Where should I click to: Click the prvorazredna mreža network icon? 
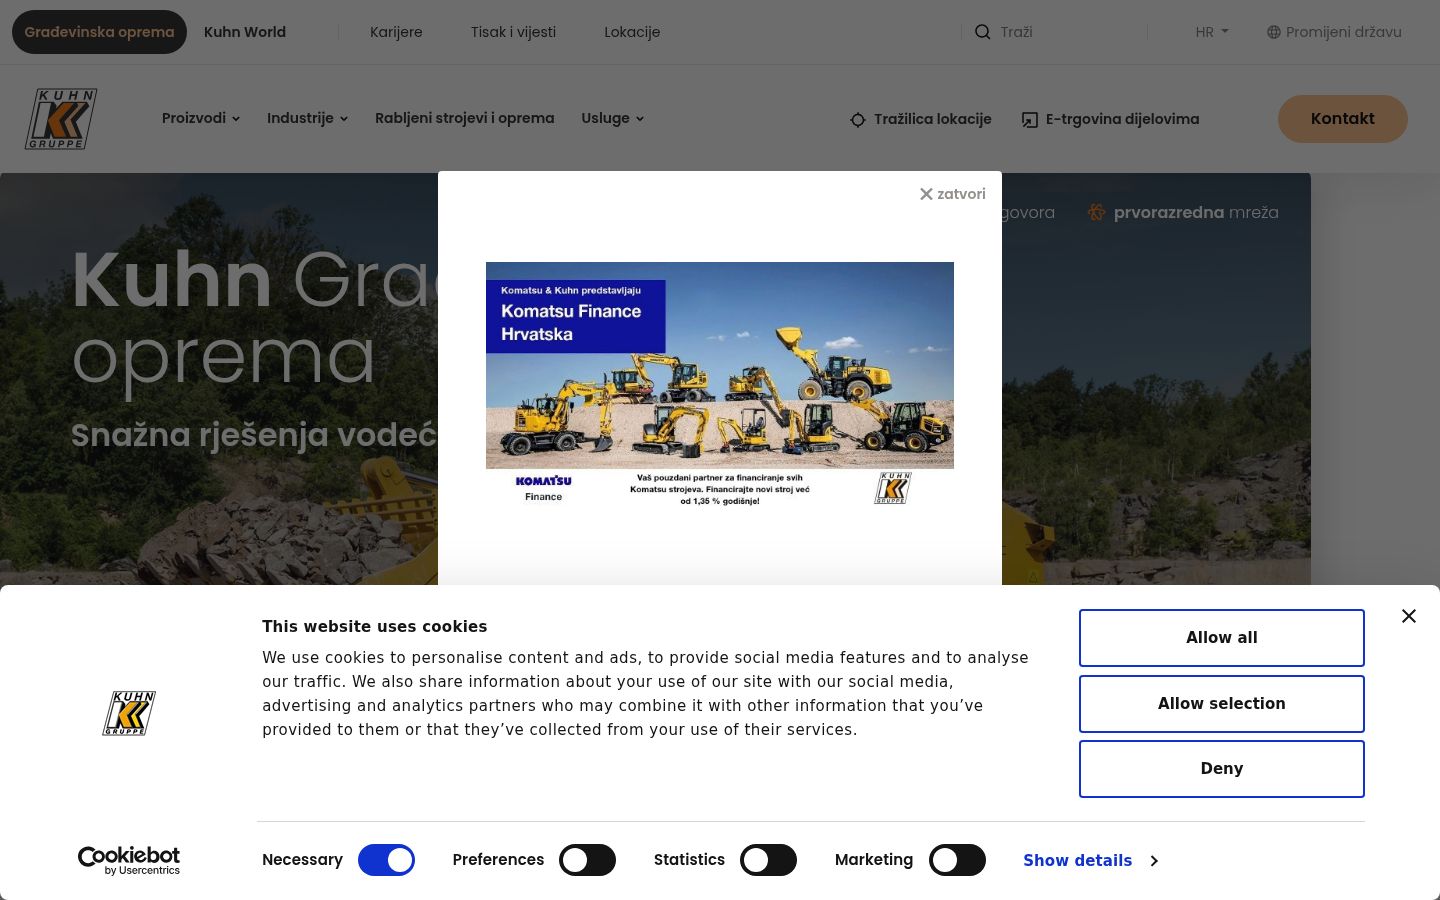(x=1097, y=212)
